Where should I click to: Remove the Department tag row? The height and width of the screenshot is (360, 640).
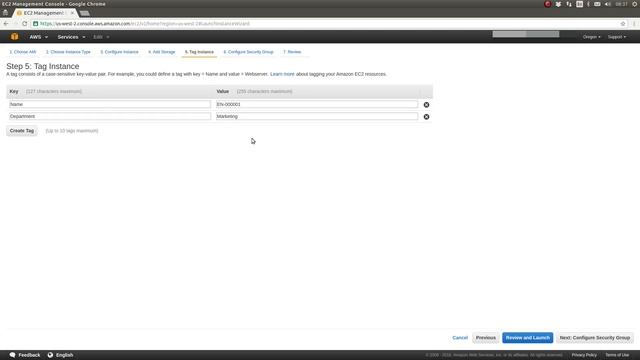426,117
